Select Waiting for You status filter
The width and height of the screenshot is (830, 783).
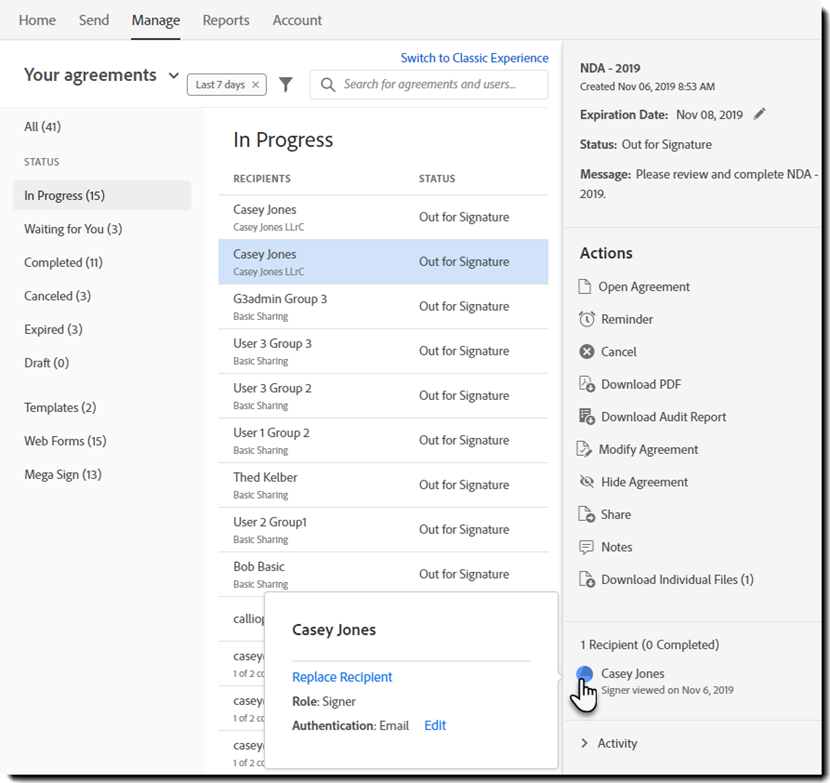click(x=73, y=229)
